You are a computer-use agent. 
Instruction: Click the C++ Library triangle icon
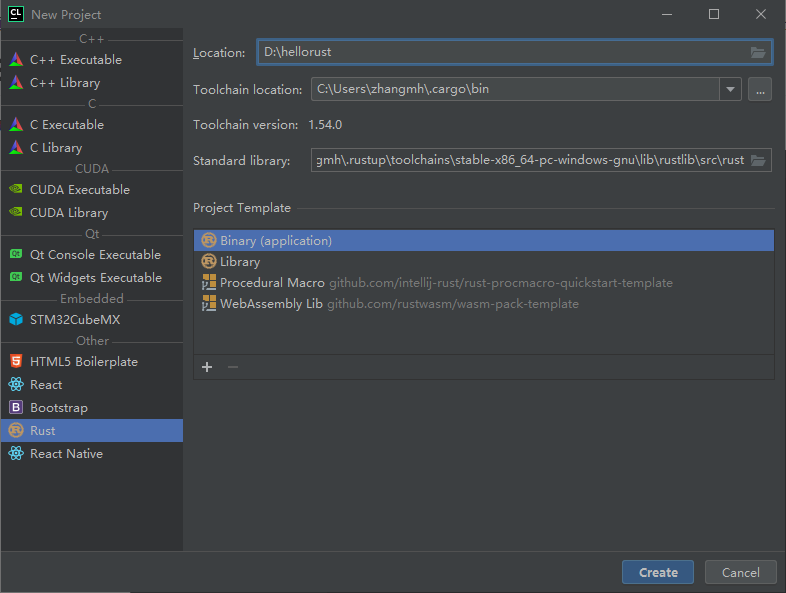tap(16, 82)
